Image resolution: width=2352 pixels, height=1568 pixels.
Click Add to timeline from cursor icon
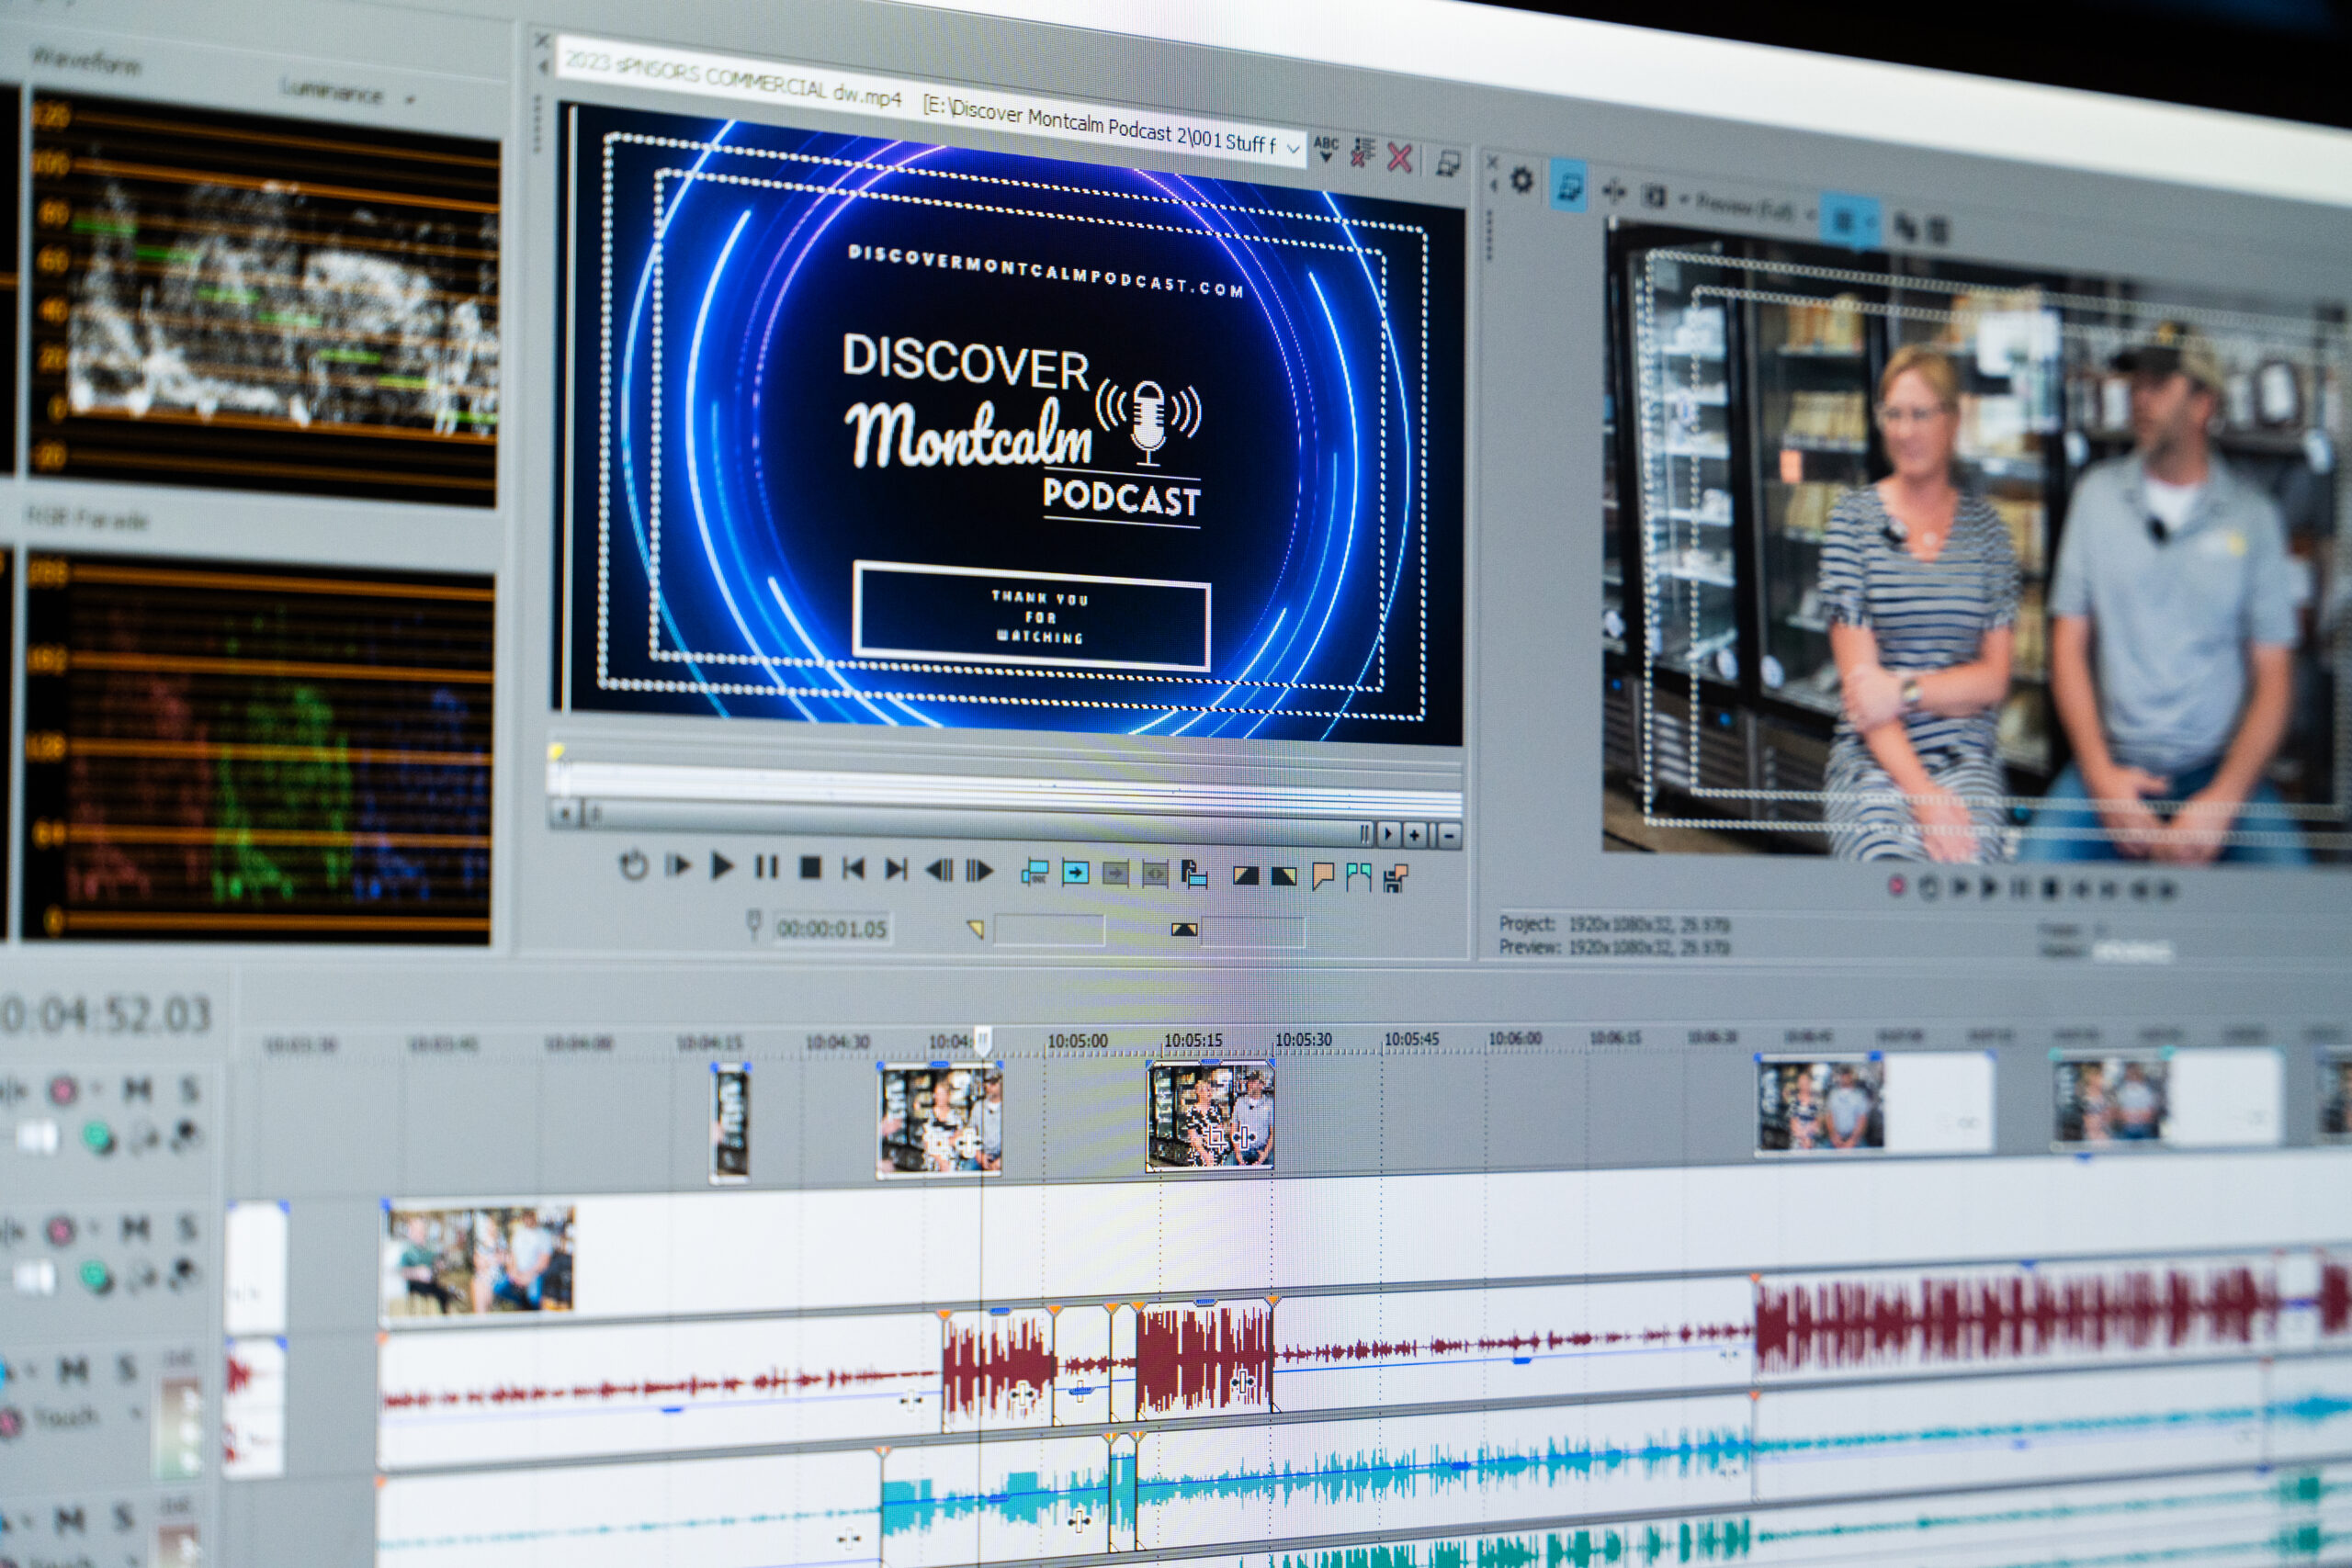(x=1075, y=874)
